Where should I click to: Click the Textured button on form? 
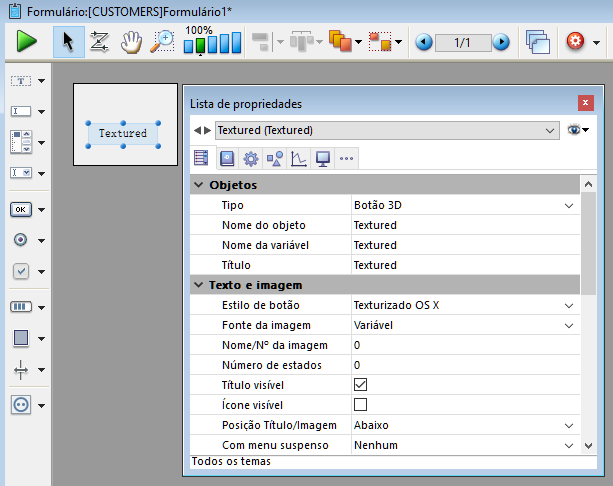(123, 133)
